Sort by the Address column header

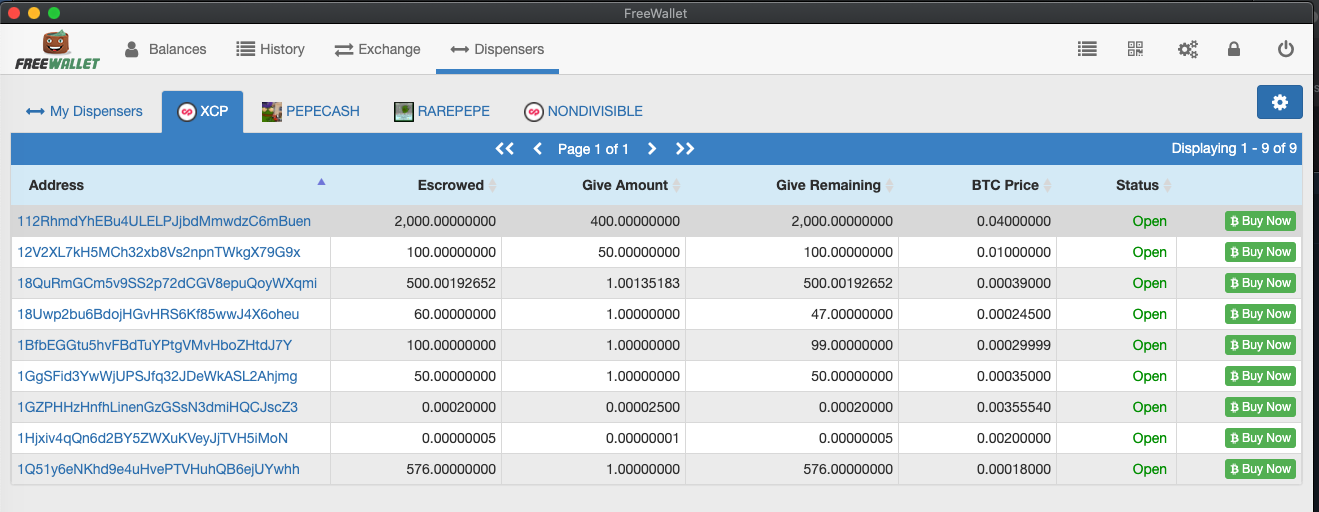click(x=170, y=185)
